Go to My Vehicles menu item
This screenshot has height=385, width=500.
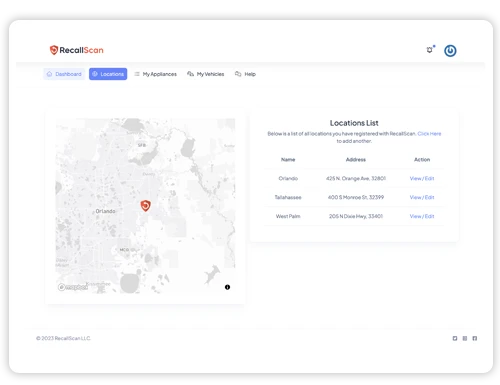pos(206,74)
